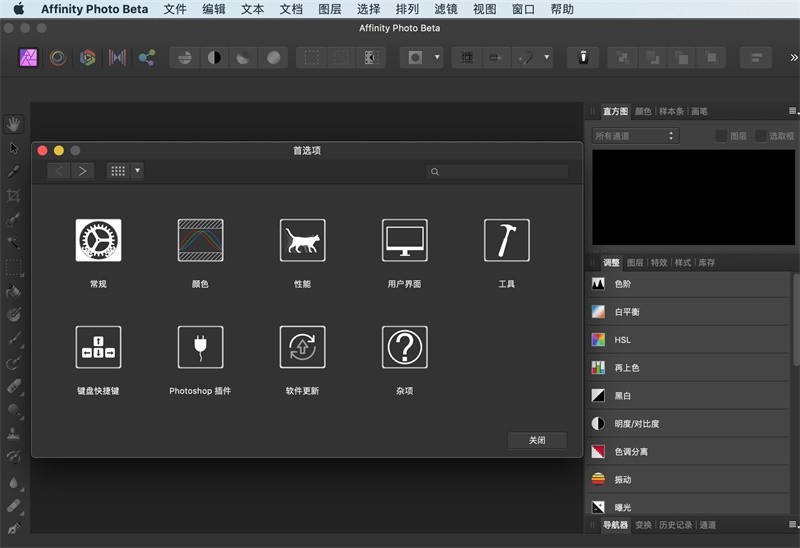Open the 滤镜 menu
The width and height of the screenshot is (800, 548).
446,9
